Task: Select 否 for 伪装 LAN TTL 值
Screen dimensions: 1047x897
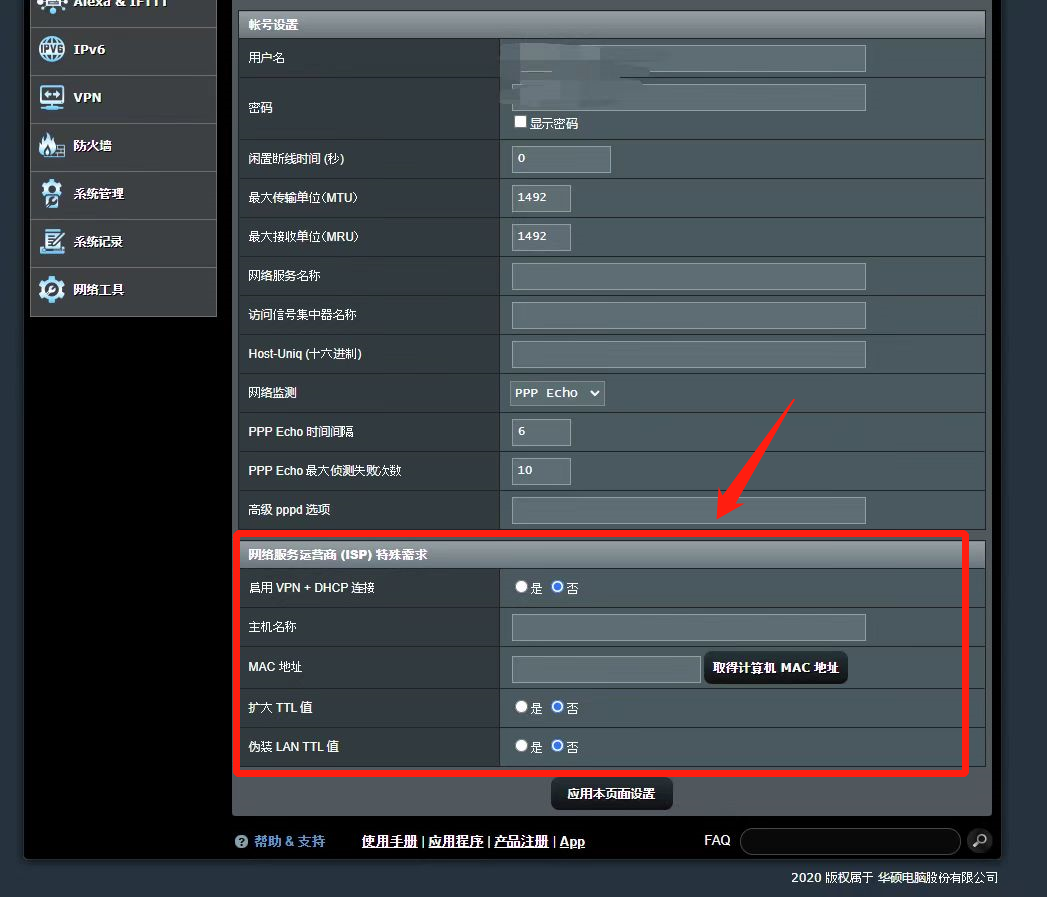Action: coord(558,745)
